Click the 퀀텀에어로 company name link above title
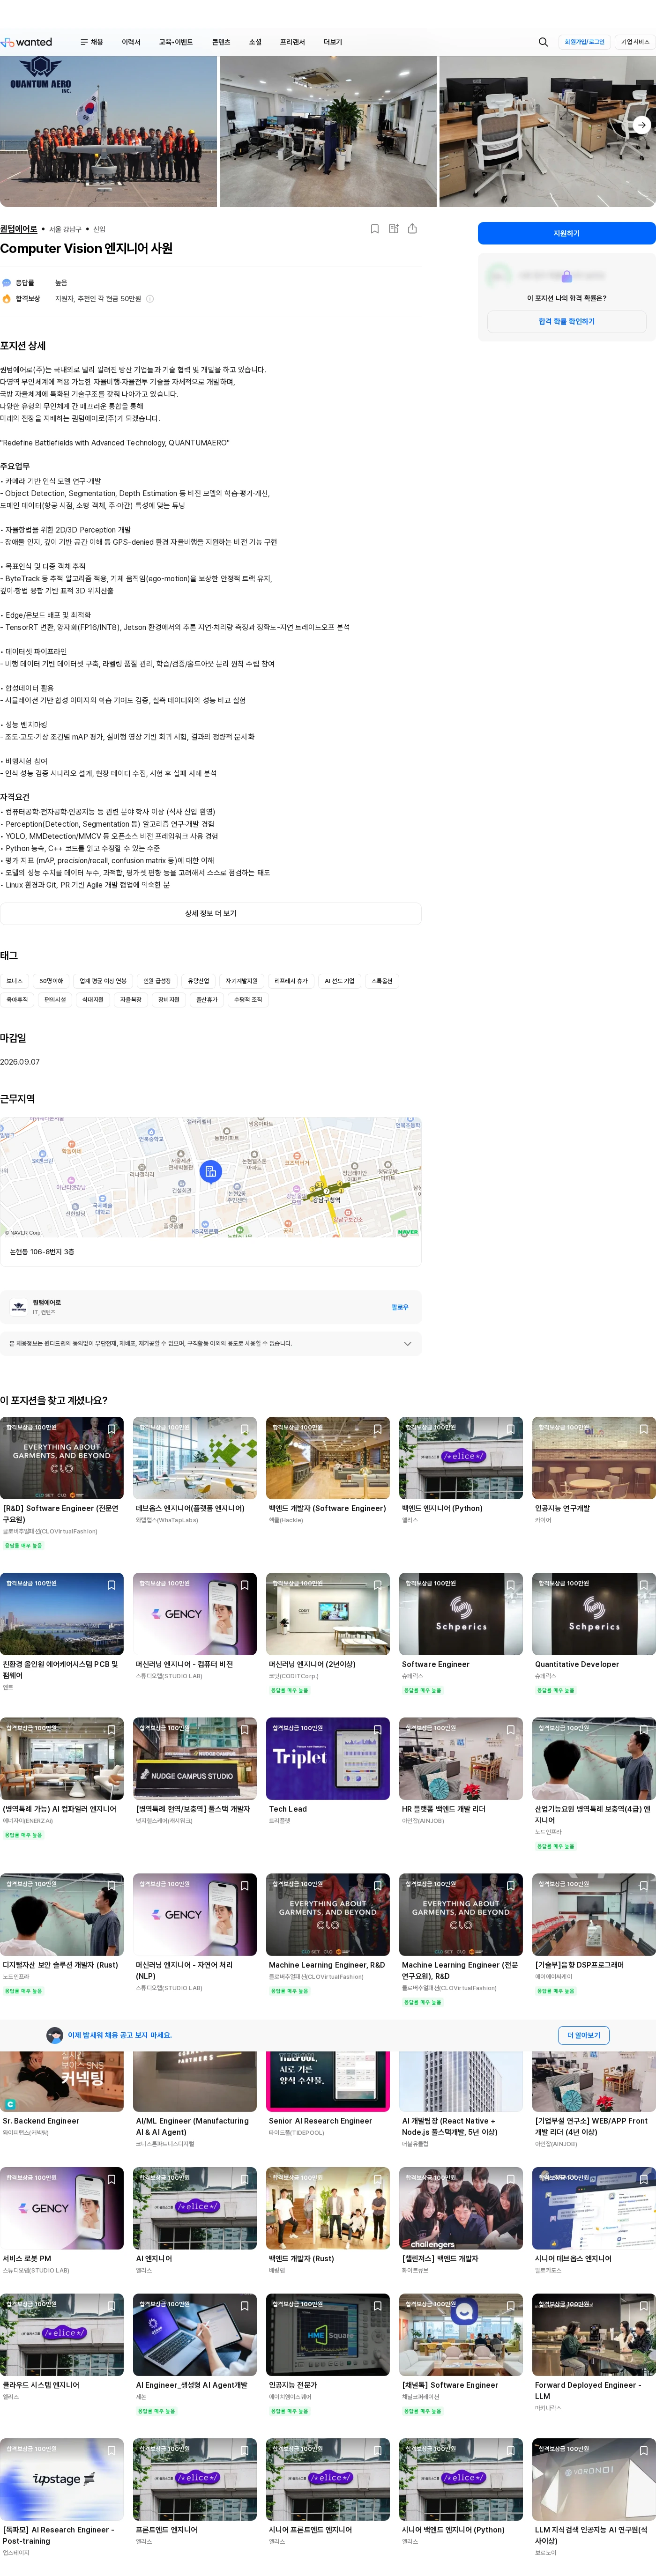The height and width of the screenshot is (2576, 656). pos(19,229)
